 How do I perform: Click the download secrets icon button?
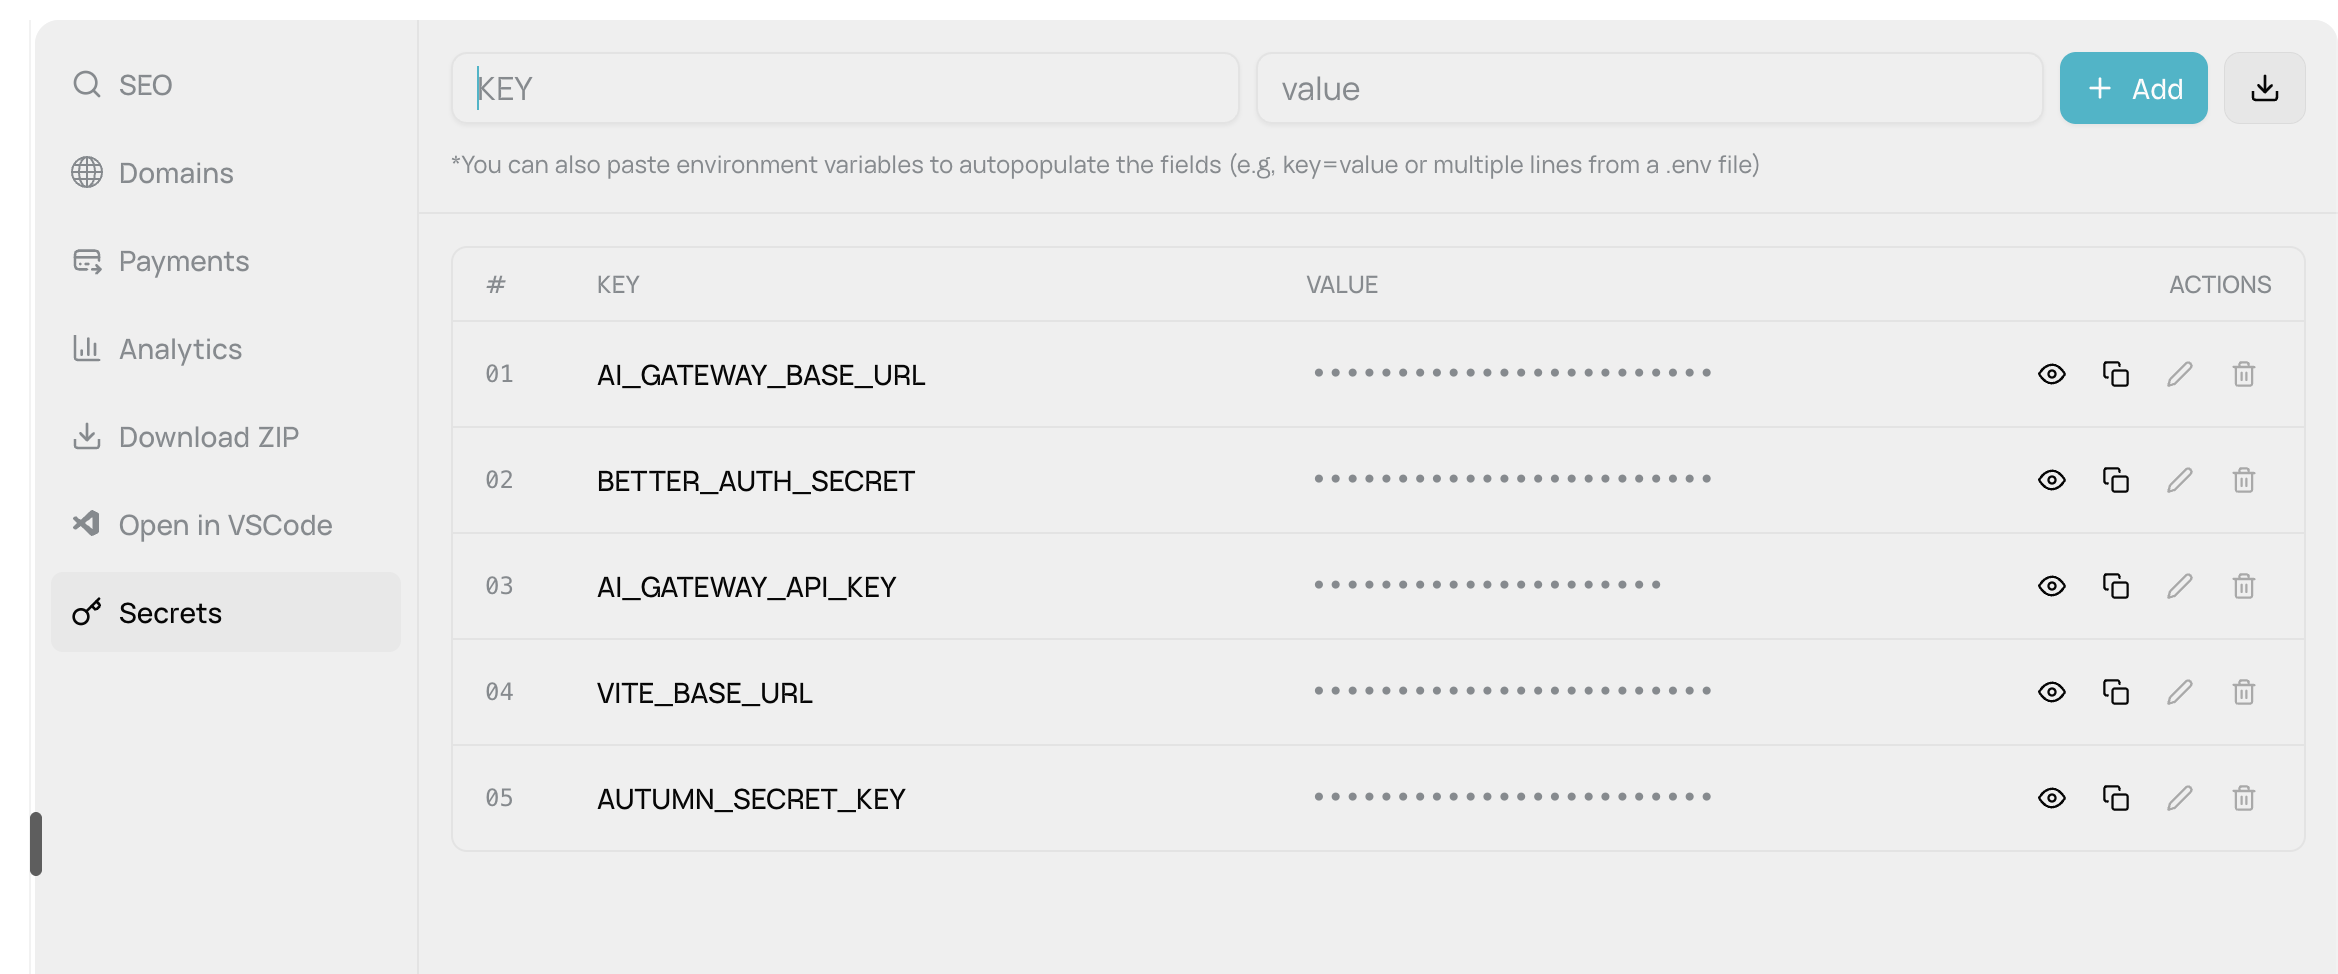(x=2264, y=88)
